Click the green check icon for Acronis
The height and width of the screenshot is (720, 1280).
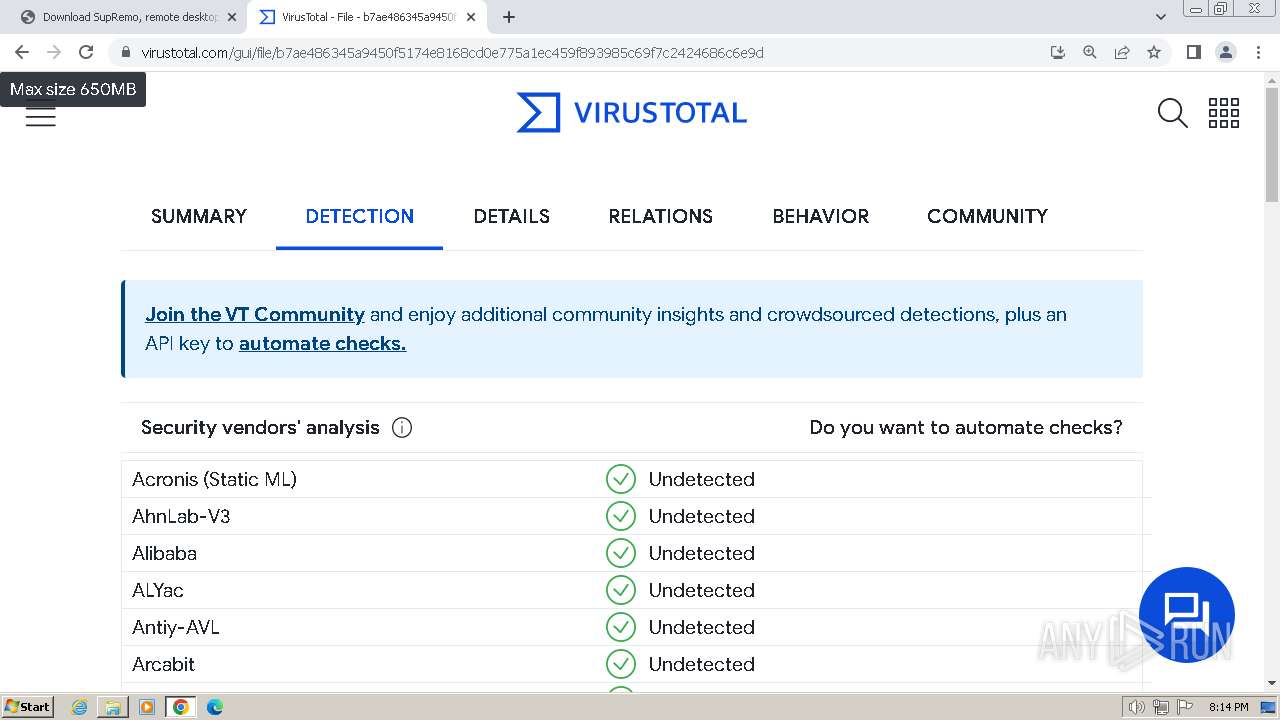click(621, 479)
